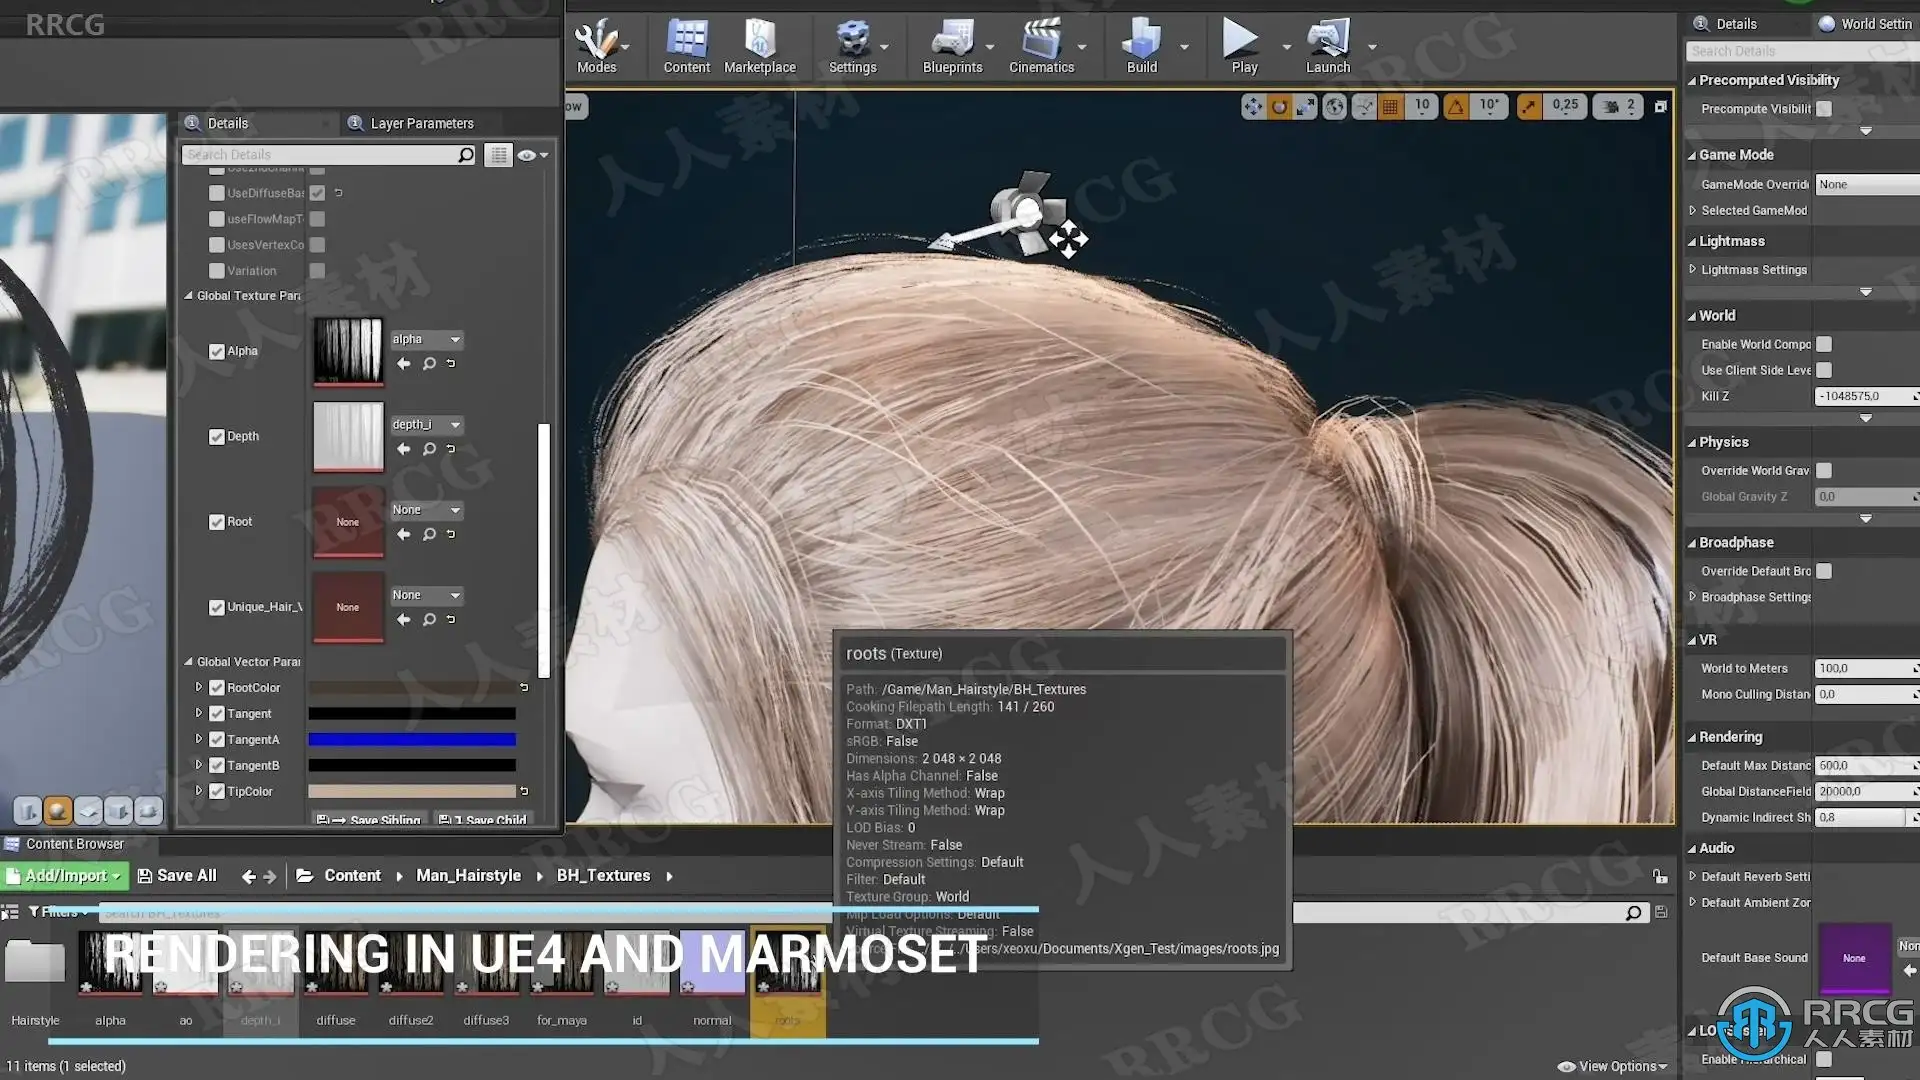Viewport: 1920px width, 1080px height.
Task: Open GameMode Override None dropdown
Action: point(1865,185)
